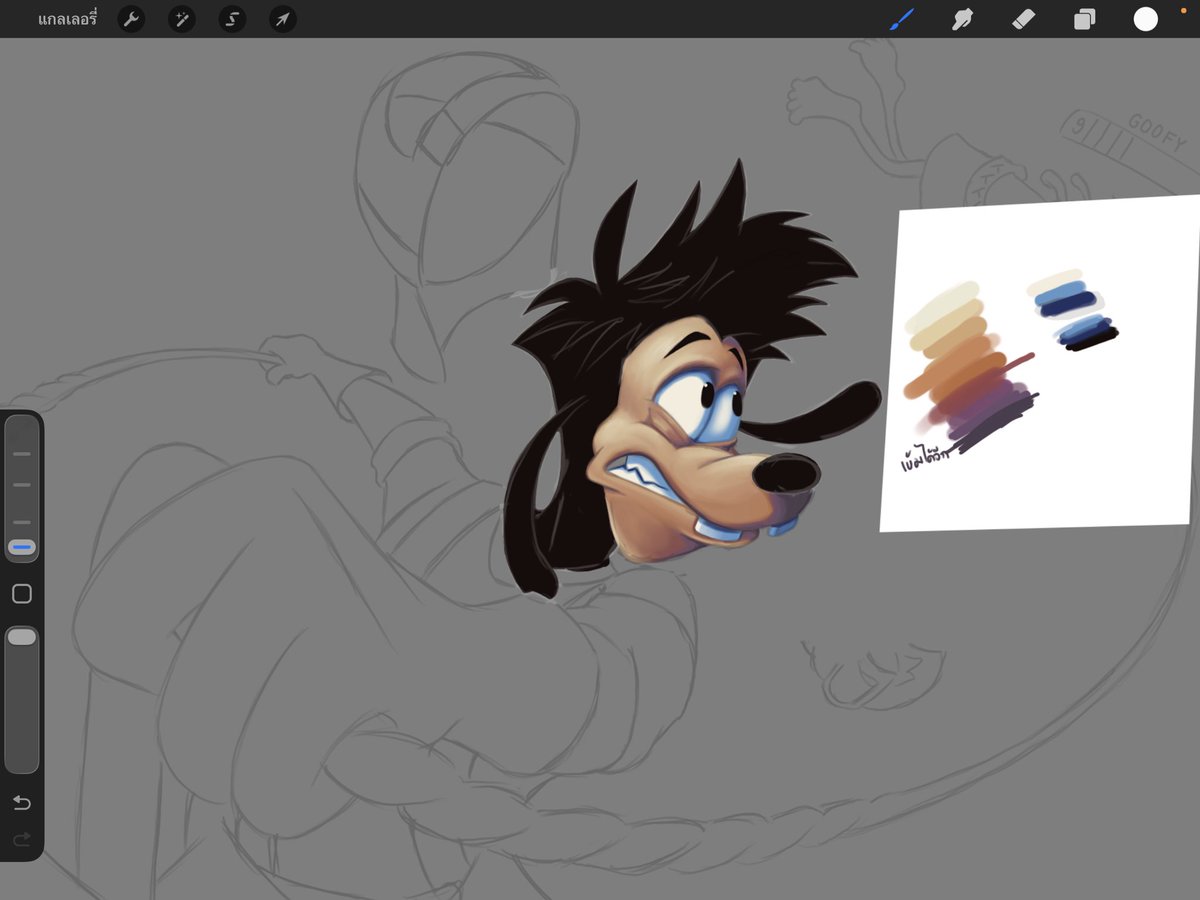Open the active color circle
The width and height of the screenshot is (1200, 900).
pyautogui.click(x=1145, y=19)
